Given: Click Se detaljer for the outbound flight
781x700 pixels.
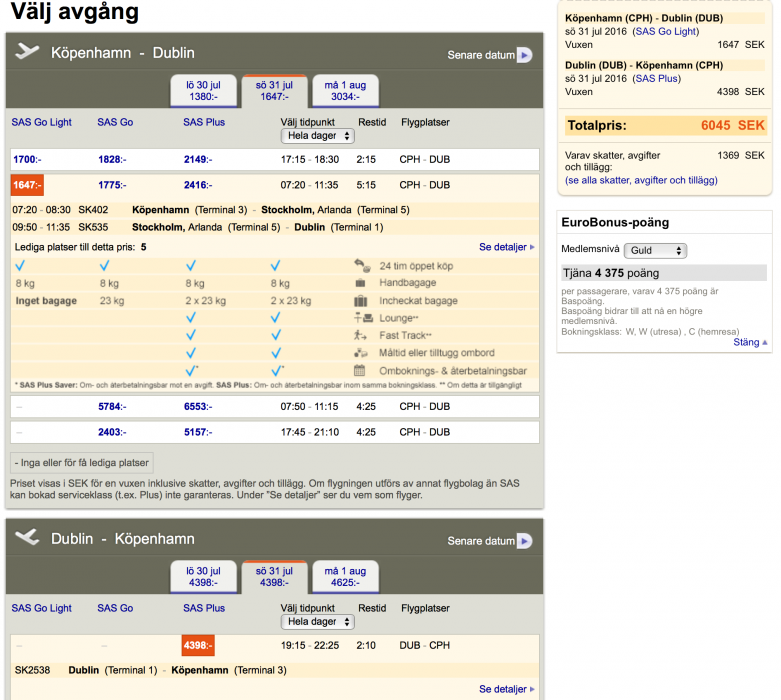Looking at the screenshot, I should pyautogui.click(x=507, y=246).
